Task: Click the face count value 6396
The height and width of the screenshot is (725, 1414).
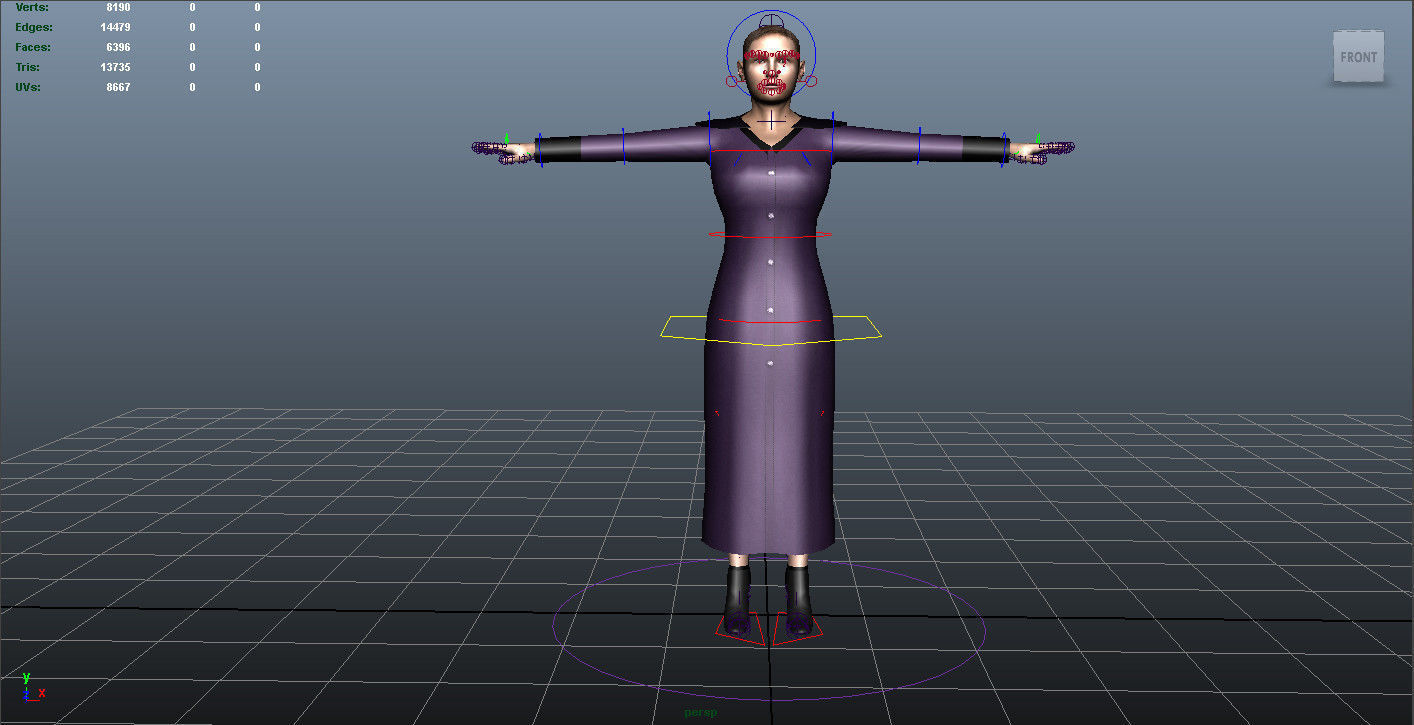Action: (118, 47)
